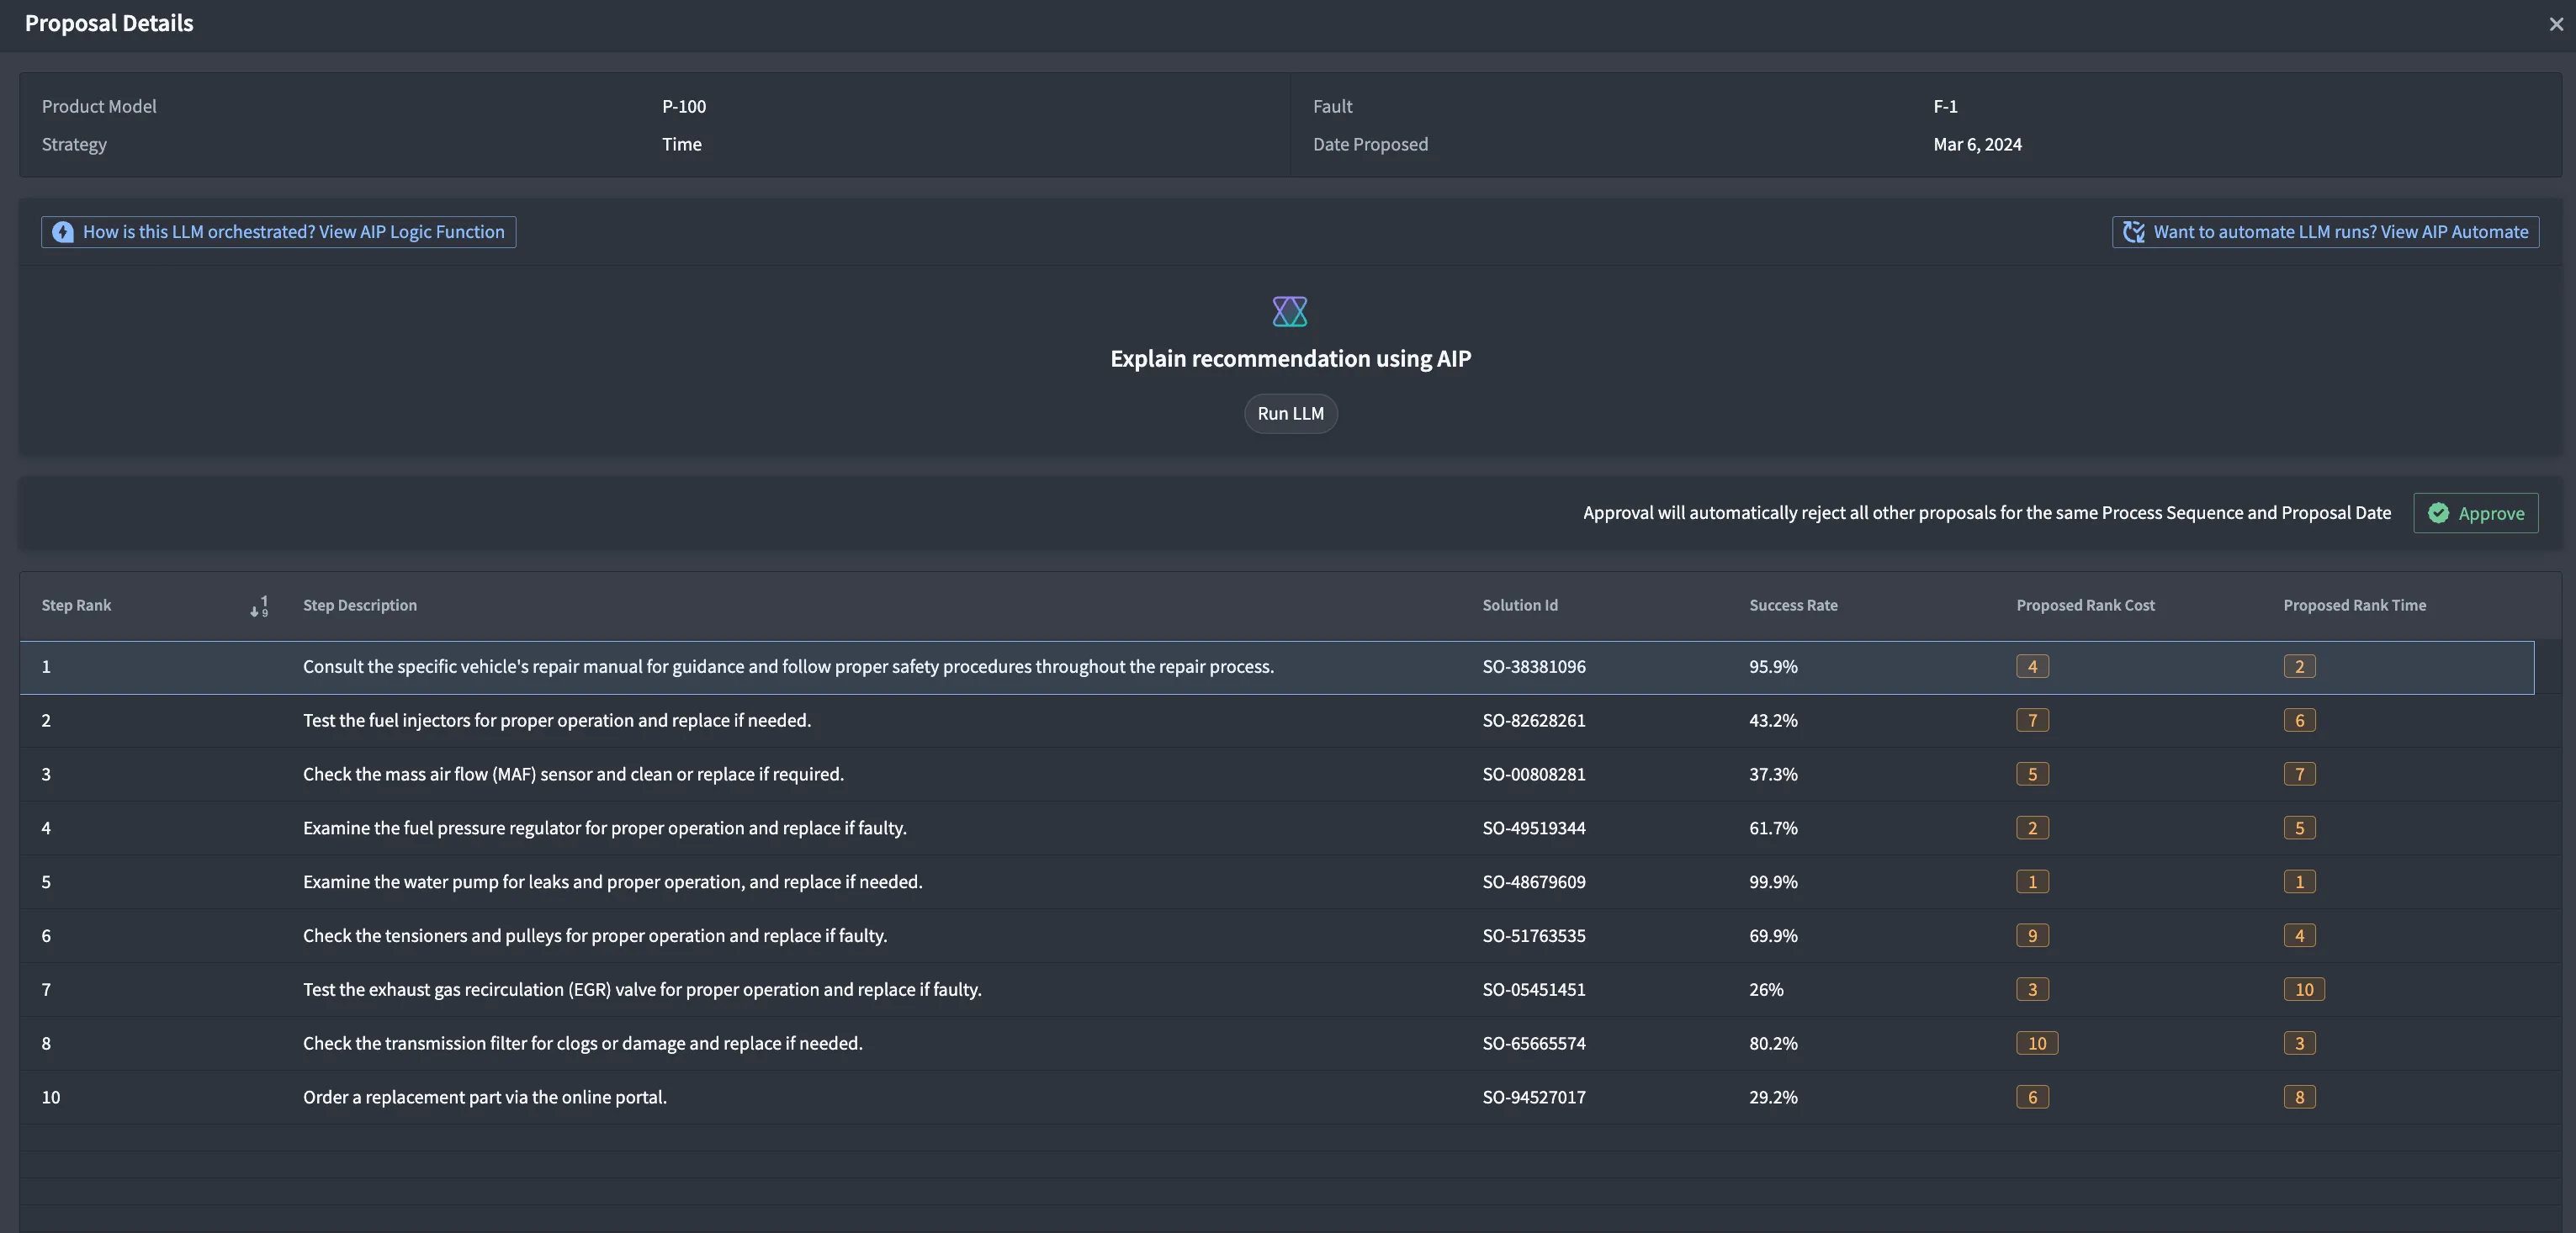Click the AIP logo icon above Explain recommendation
The height and width of the screenshot is (1233, 2576).
pos(1289,312)
